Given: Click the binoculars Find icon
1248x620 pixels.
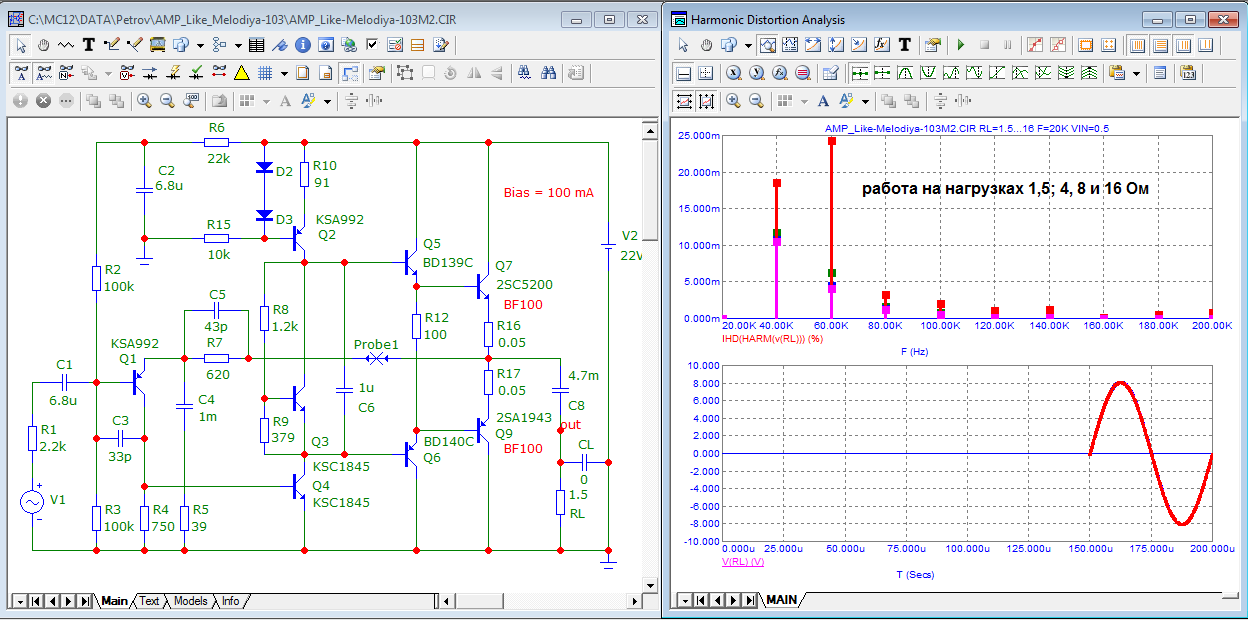Looking at the screenshot, I should click(549, 73).
